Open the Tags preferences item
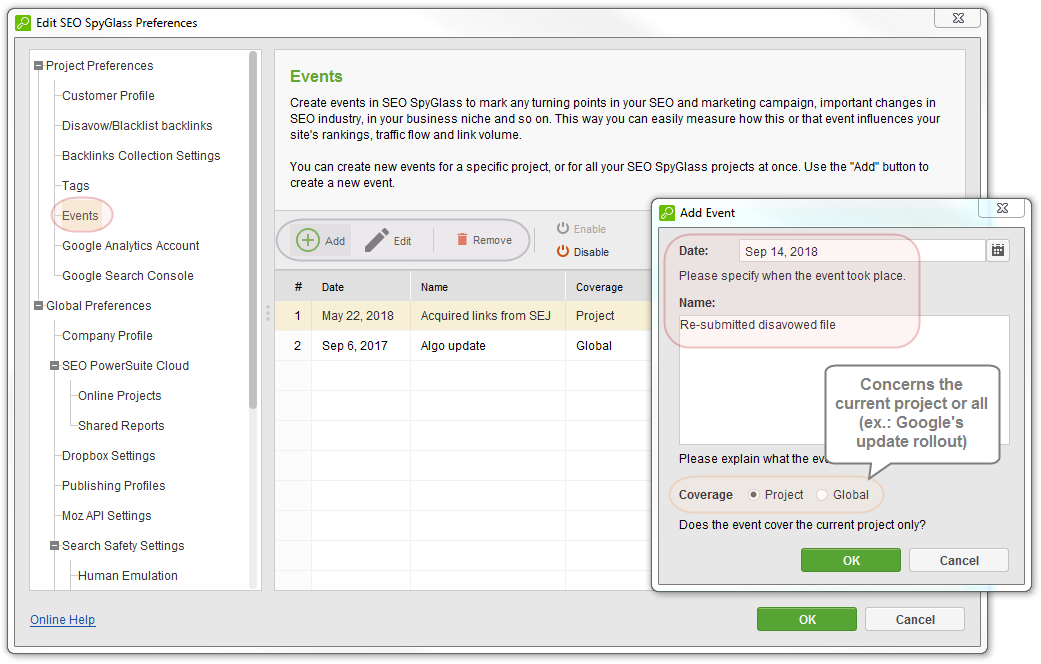 76,186
